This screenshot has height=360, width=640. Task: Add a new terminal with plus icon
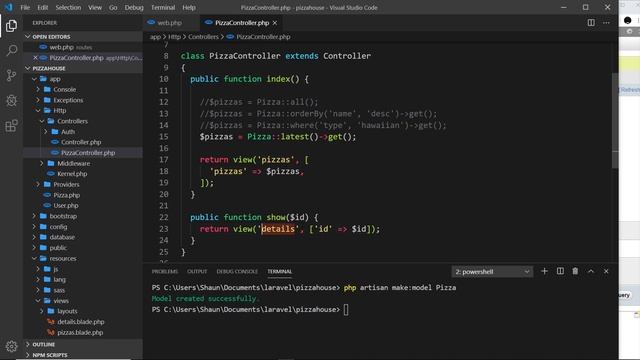(544, 271)
